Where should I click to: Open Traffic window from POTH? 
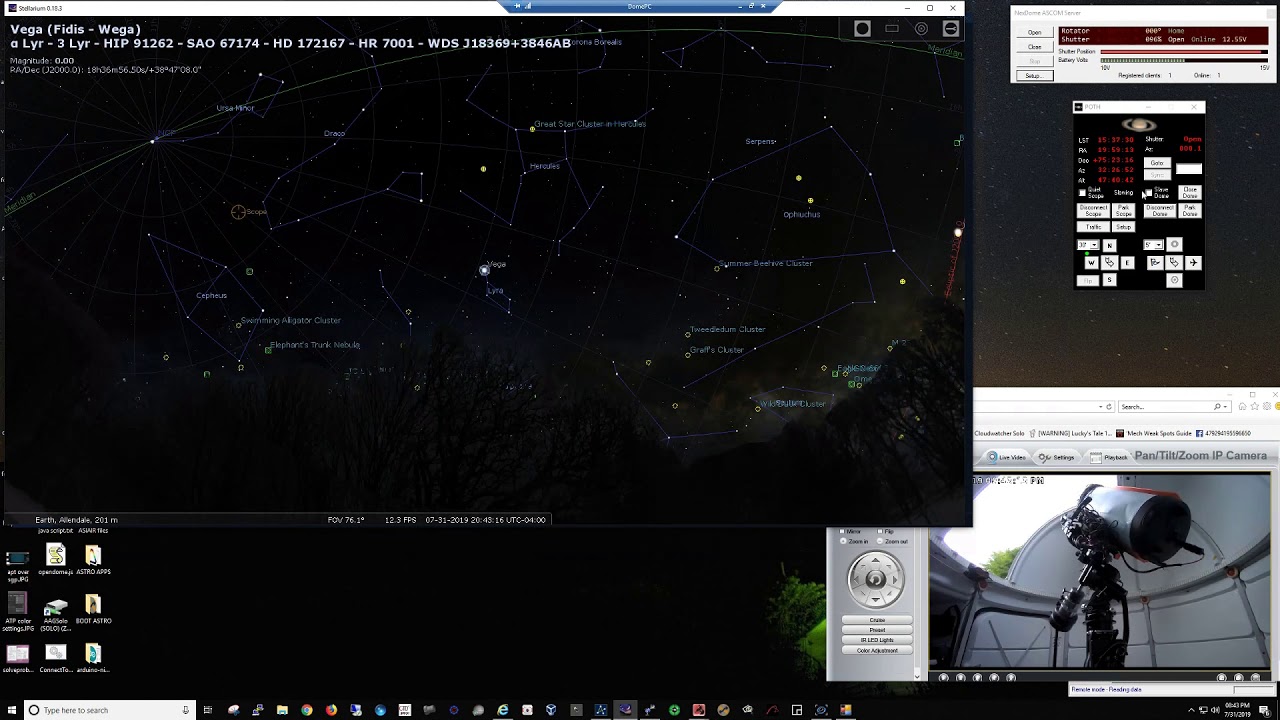1093,227
